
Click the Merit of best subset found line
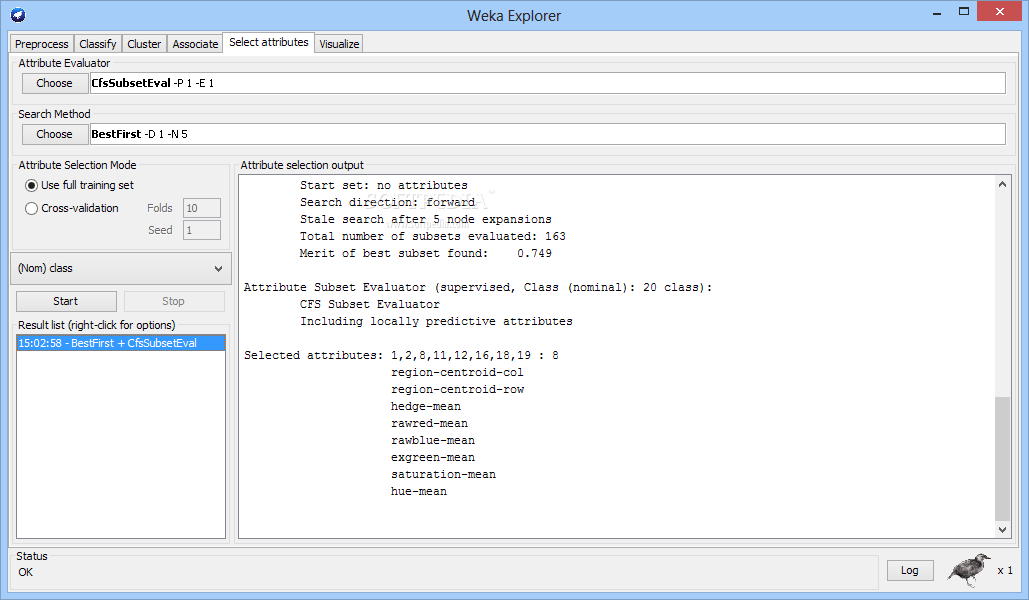coord(425,253)
